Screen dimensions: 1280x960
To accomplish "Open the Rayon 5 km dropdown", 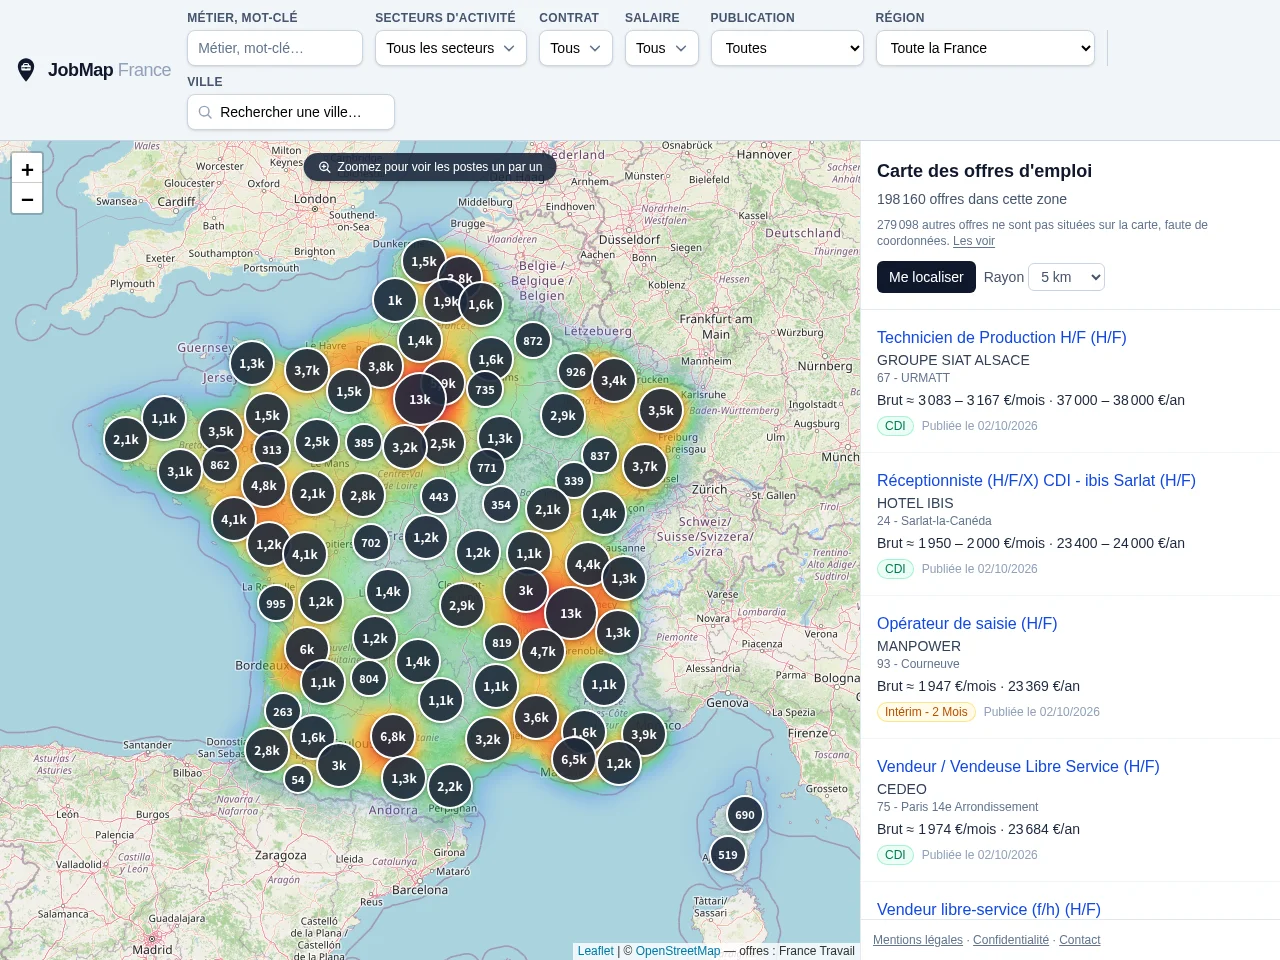I will 1067,277.
